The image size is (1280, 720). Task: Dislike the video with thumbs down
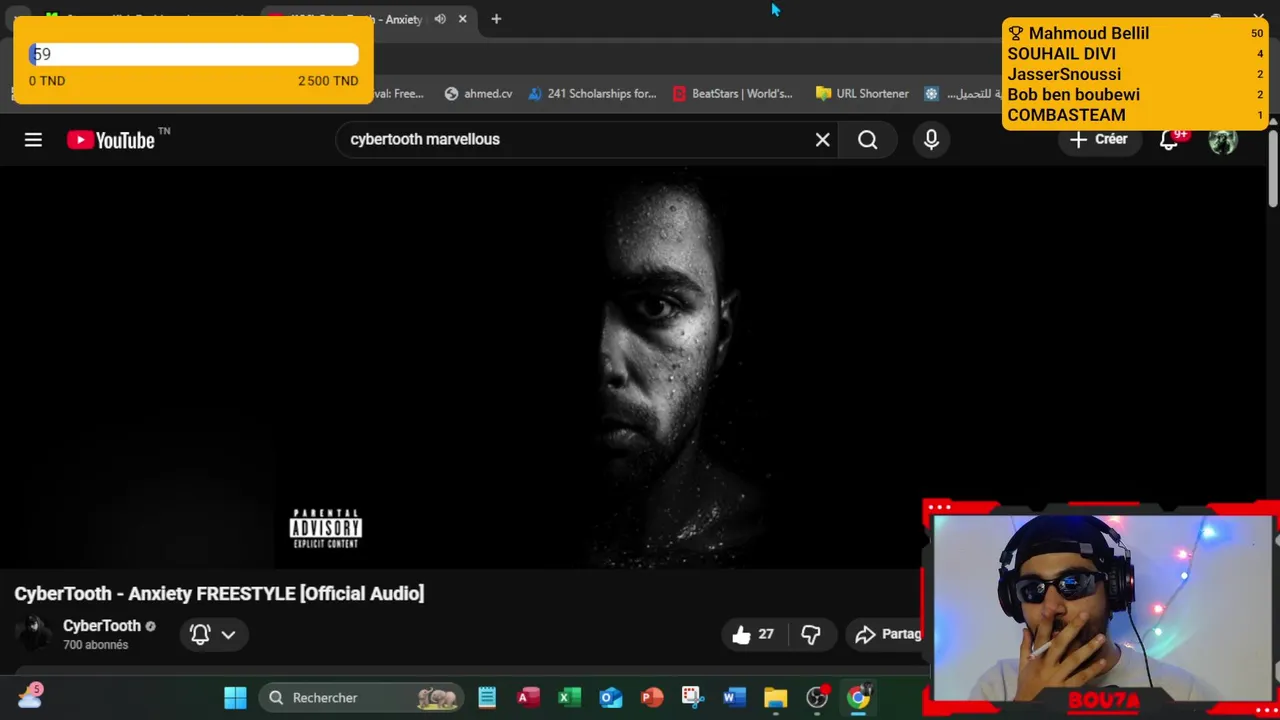[x=811, y=634]
